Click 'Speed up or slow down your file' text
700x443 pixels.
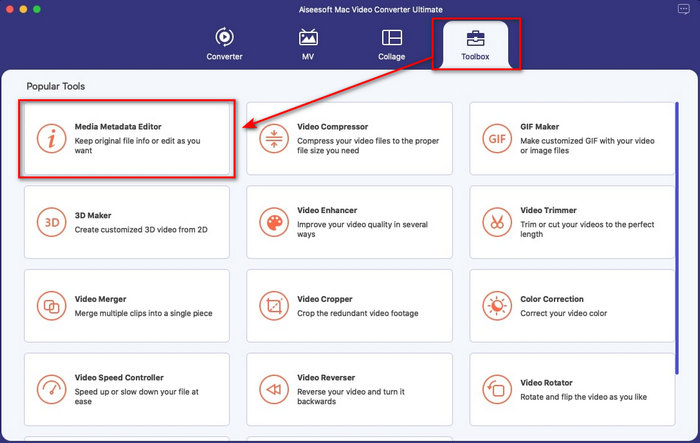137,397
